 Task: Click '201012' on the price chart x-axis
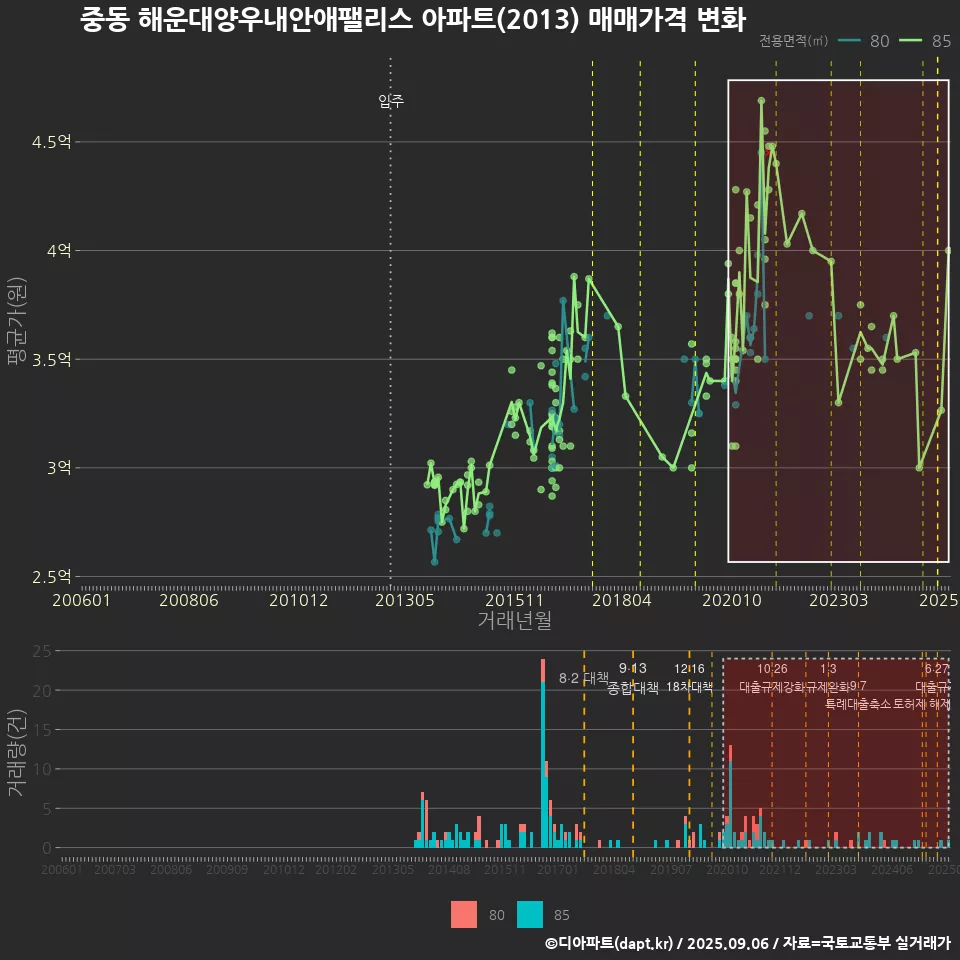point(298,600)
